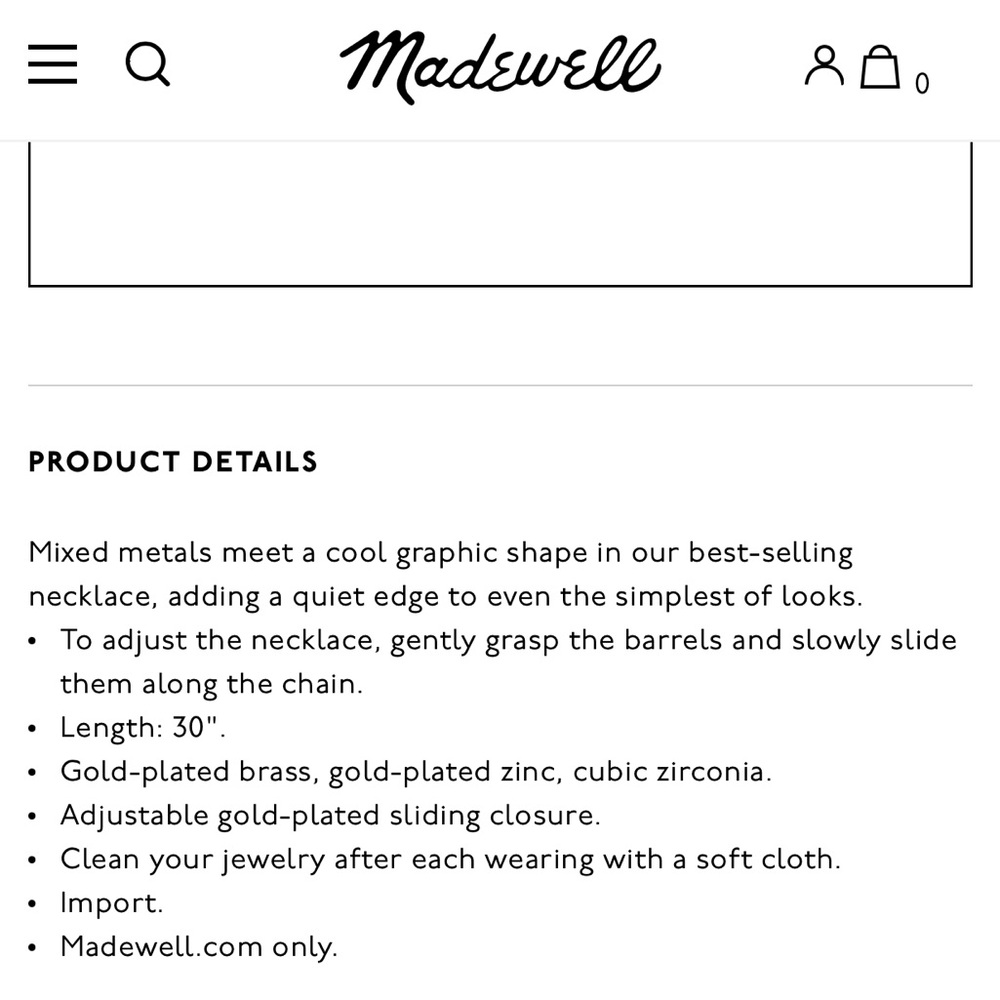Navigate home via the Madewell wordmark
This screenshot has height=1000, width=1000.
tap(500, 68)
